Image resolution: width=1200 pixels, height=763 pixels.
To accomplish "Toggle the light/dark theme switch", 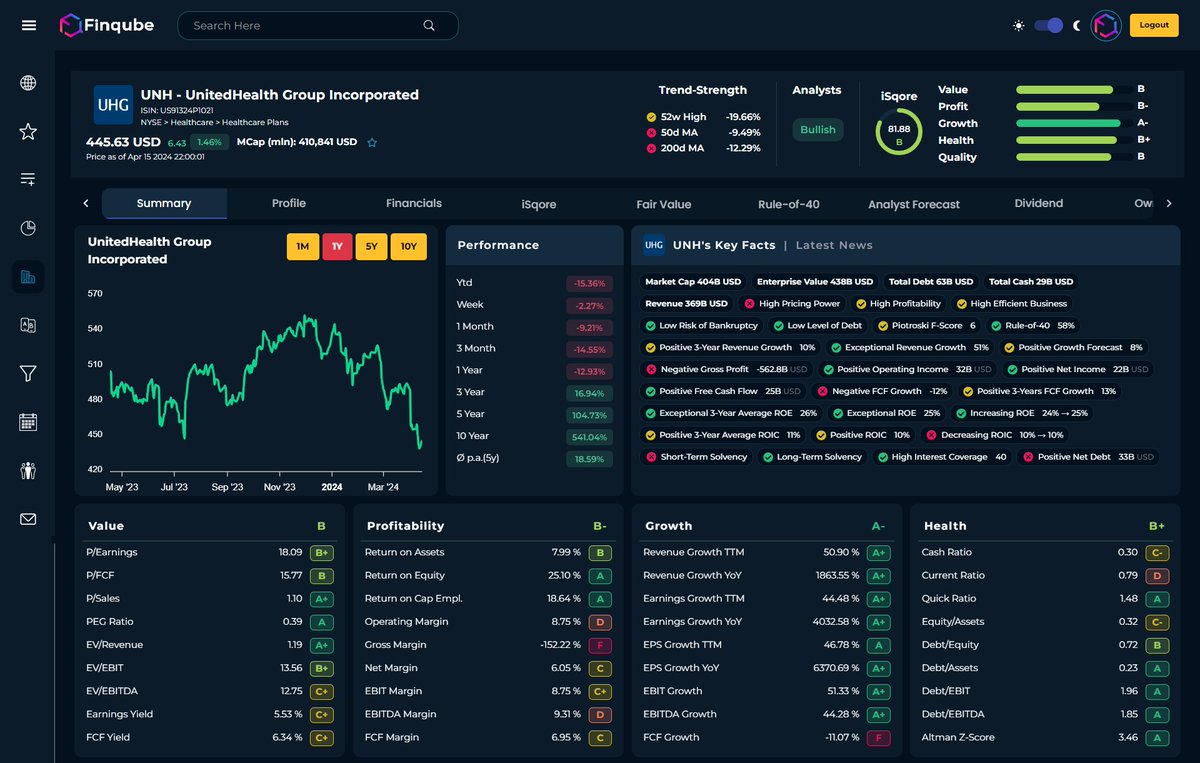I will pos(1048,25).
